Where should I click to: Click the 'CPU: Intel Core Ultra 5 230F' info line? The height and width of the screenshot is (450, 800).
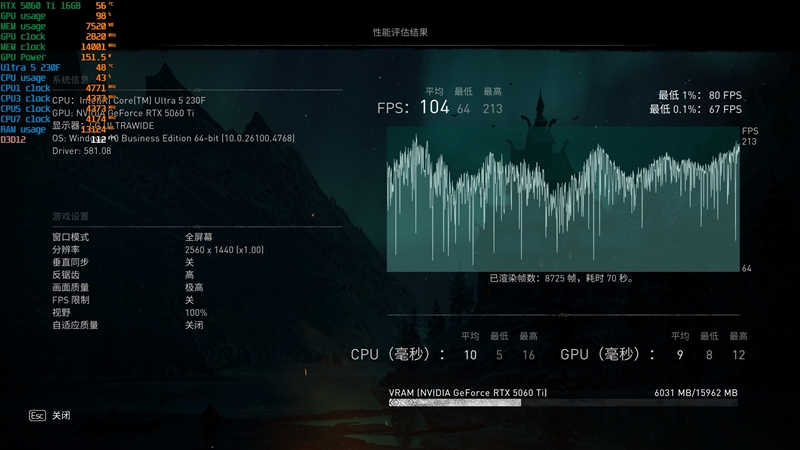pyautogui.click(x=129, y=101)
